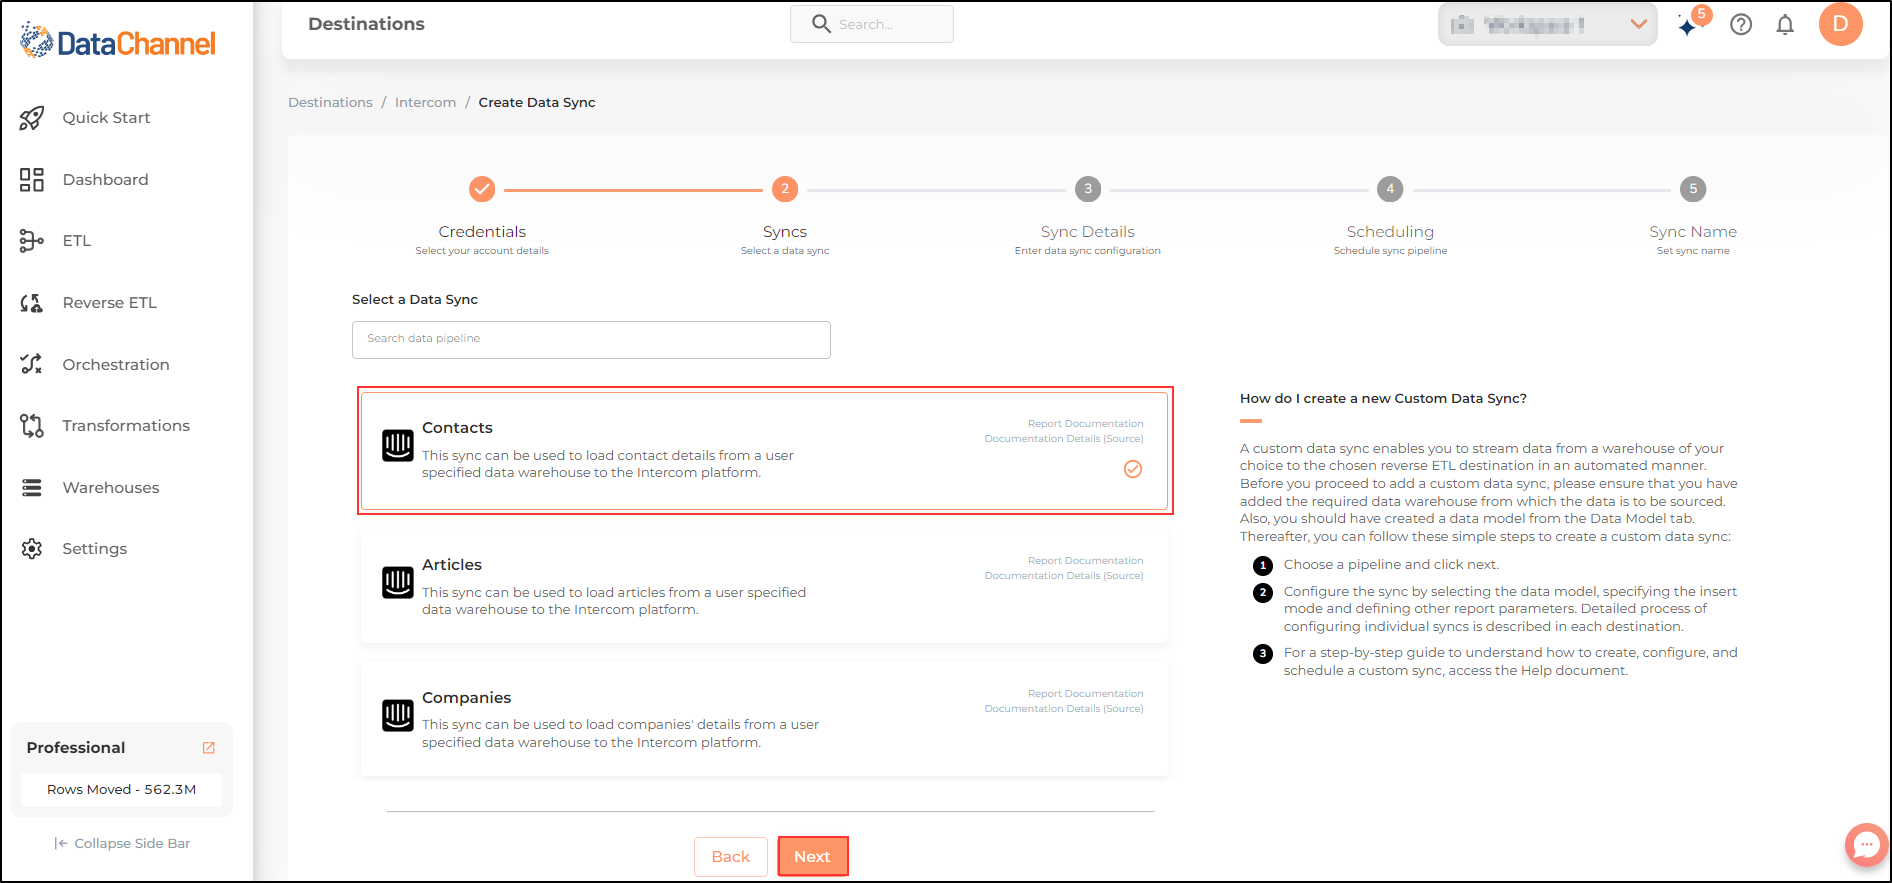
Task: Open Articles Documentation Details (Source) link
Action: (1064, 576)
